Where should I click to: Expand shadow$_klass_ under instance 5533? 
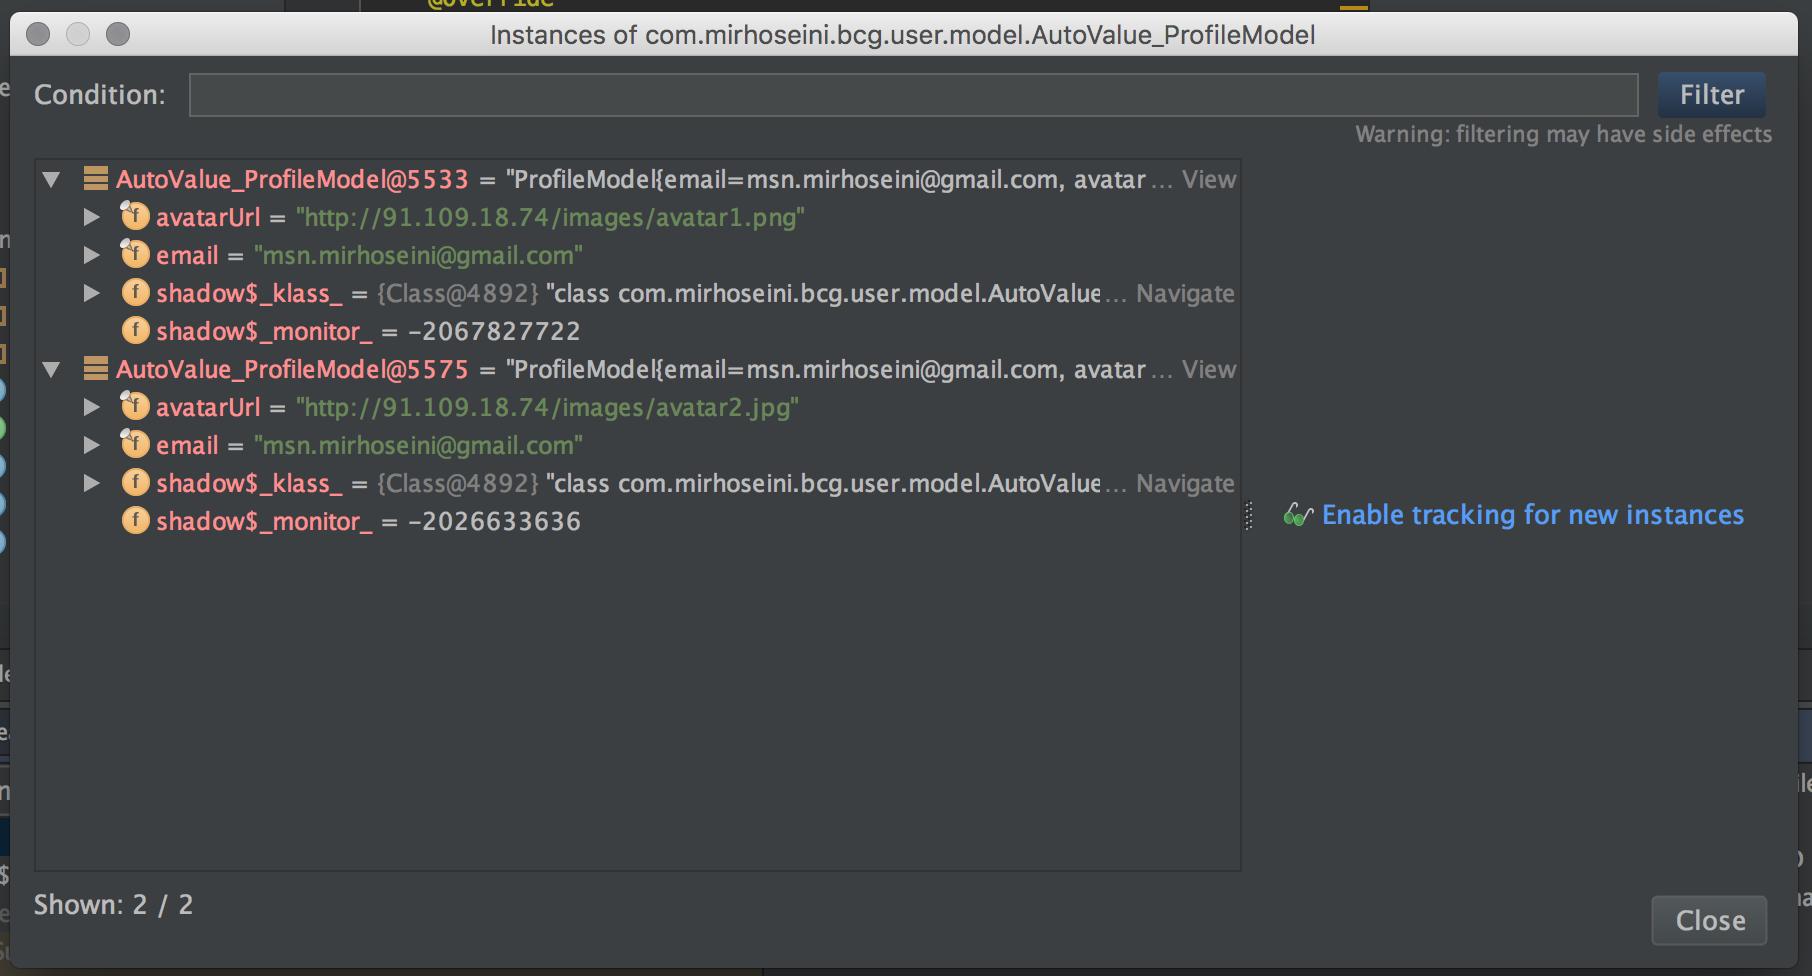(92, 293)
